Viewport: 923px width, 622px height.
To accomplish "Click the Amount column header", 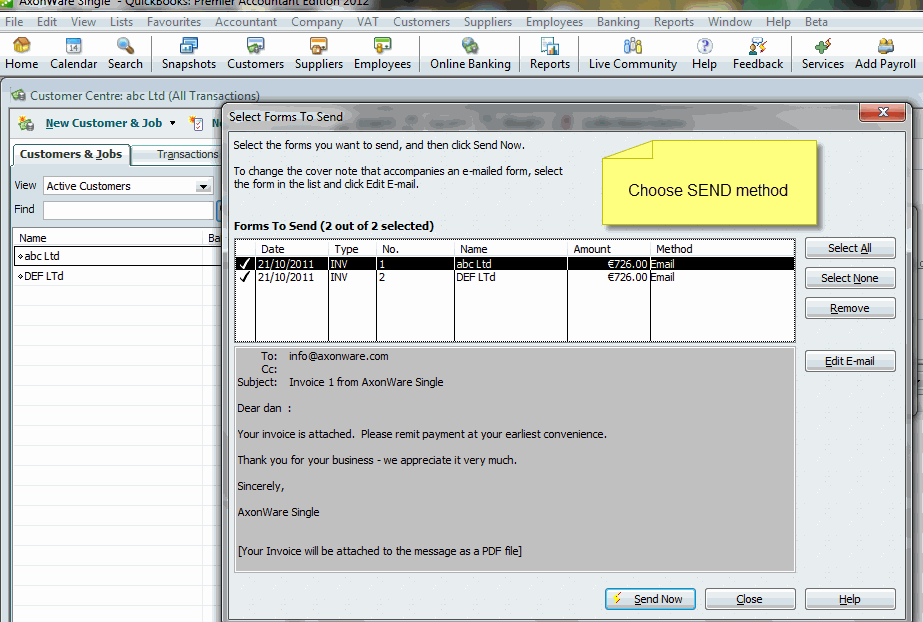I will [x=609, y=249].
